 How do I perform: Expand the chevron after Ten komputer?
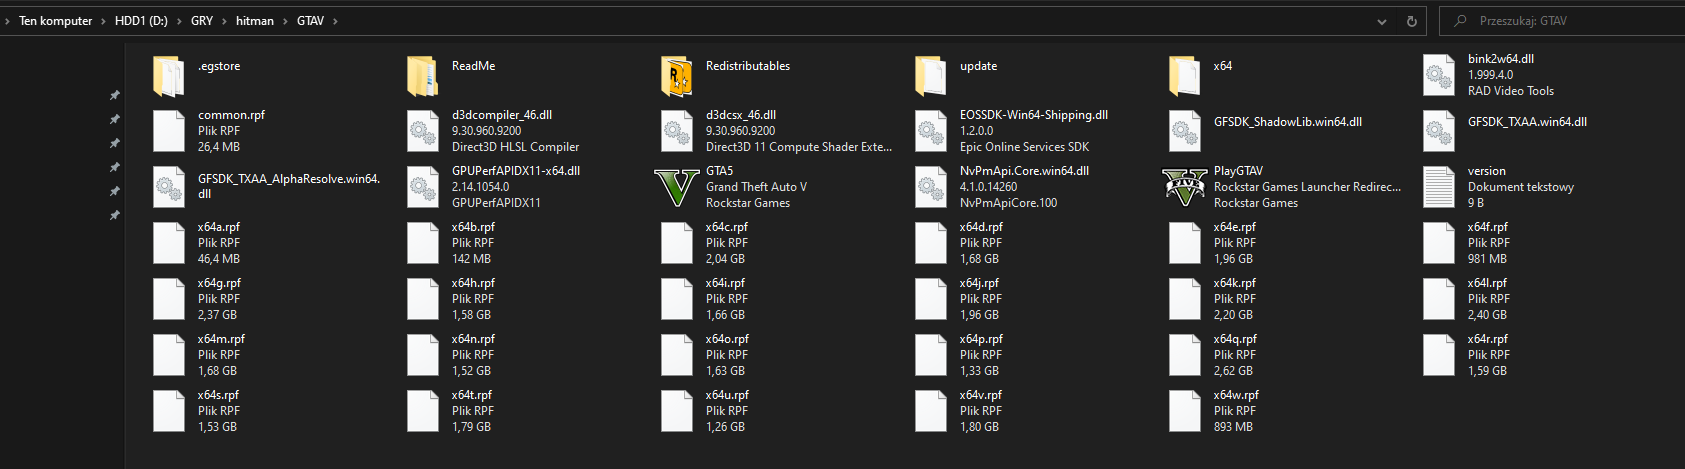pos(103,21)
